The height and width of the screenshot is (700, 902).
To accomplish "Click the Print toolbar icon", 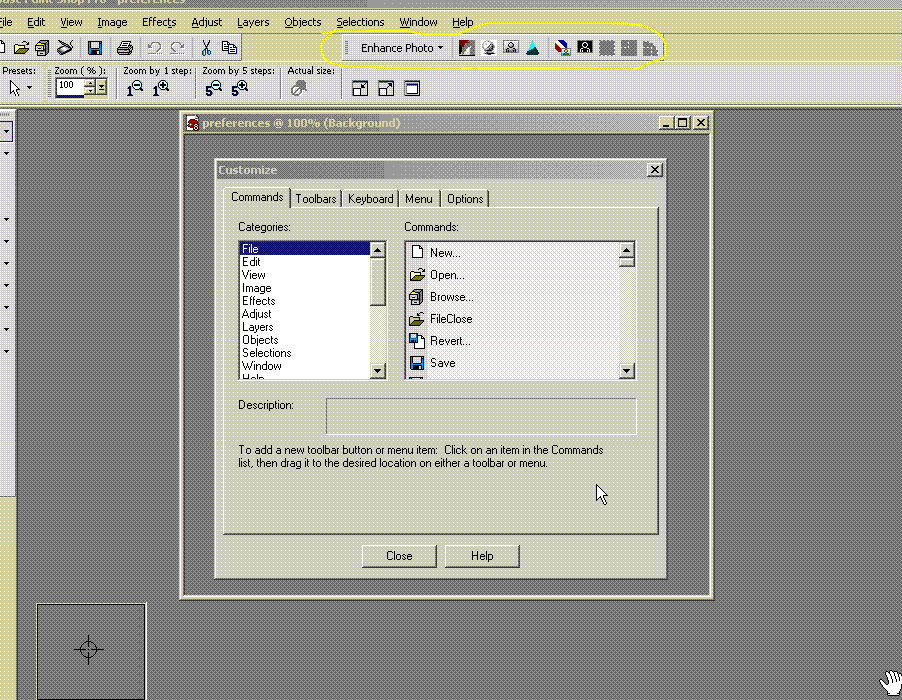I will click(125, 48).
